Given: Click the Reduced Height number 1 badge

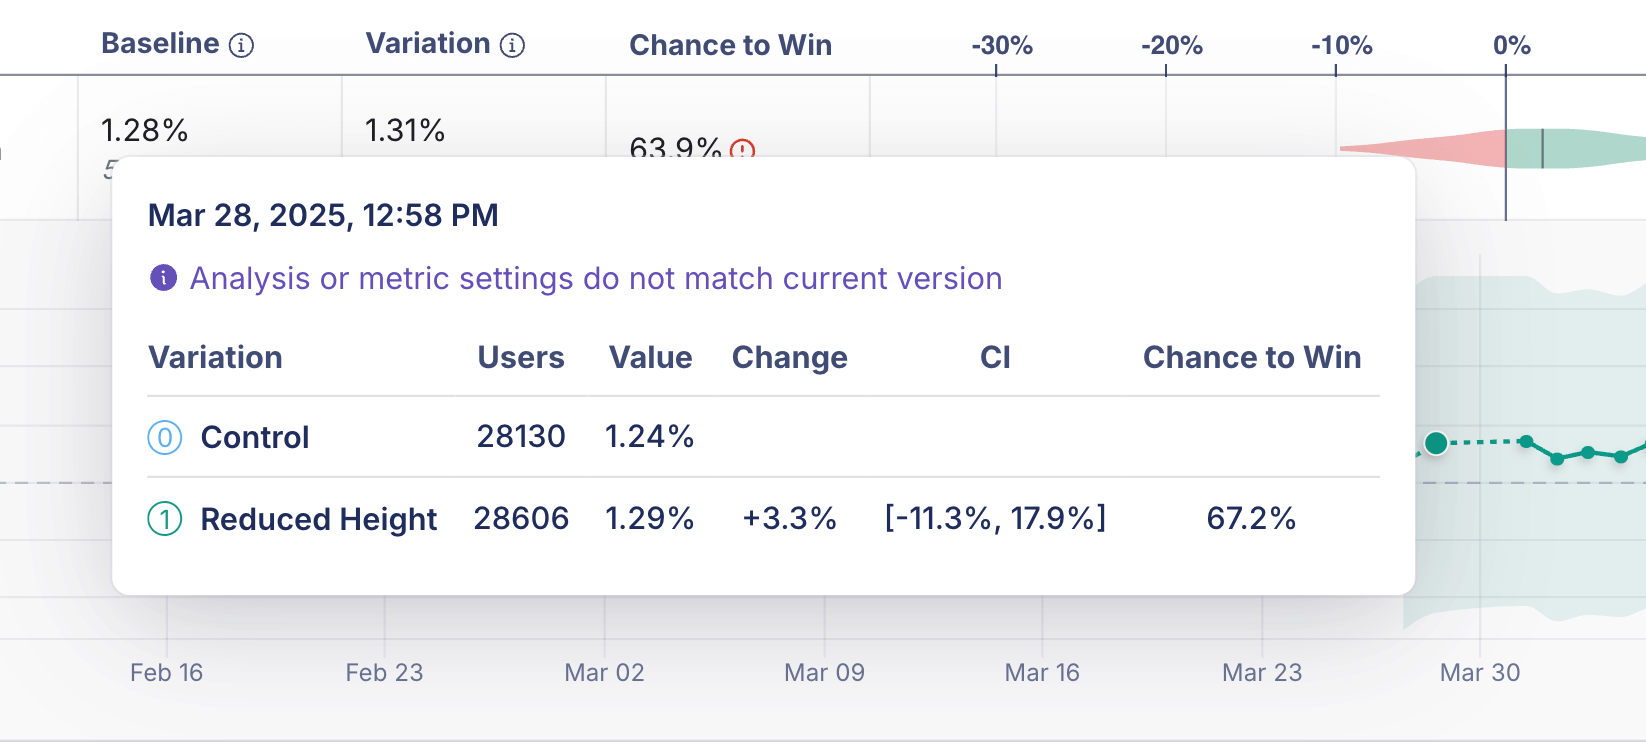Looking at the screenshot, I should point(165,519).
